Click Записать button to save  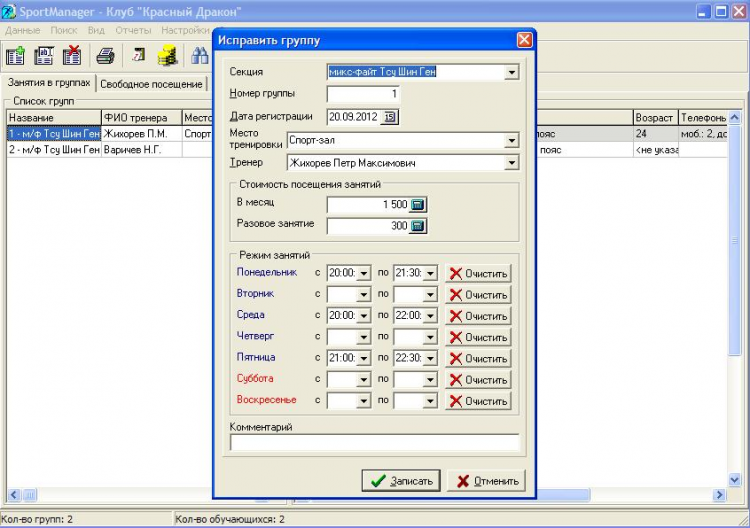point(401,481)
